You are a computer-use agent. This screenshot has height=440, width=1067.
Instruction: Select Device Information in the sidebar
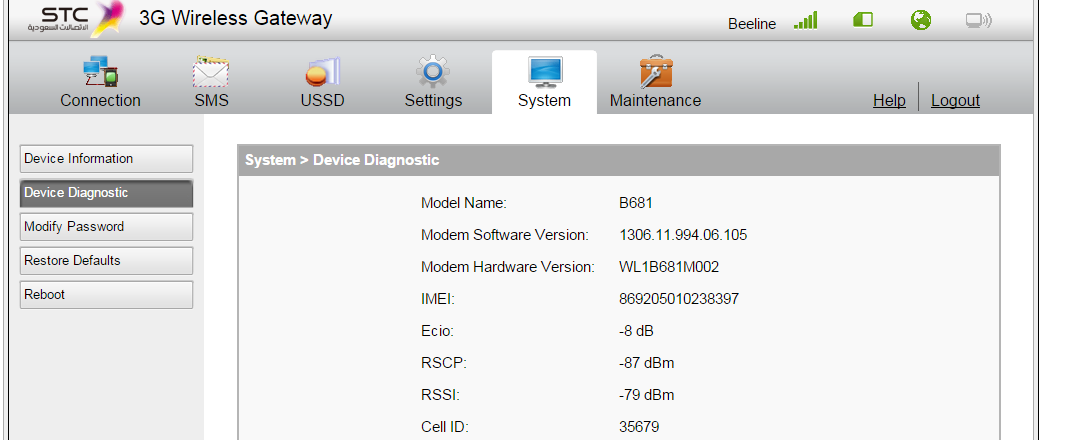click(x=106, y=159)
